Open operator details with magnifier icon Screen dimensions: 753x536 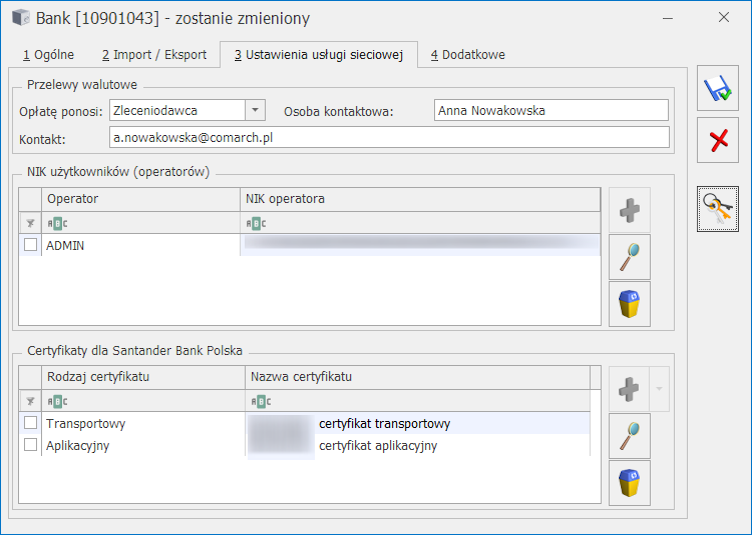coord(629,257)
